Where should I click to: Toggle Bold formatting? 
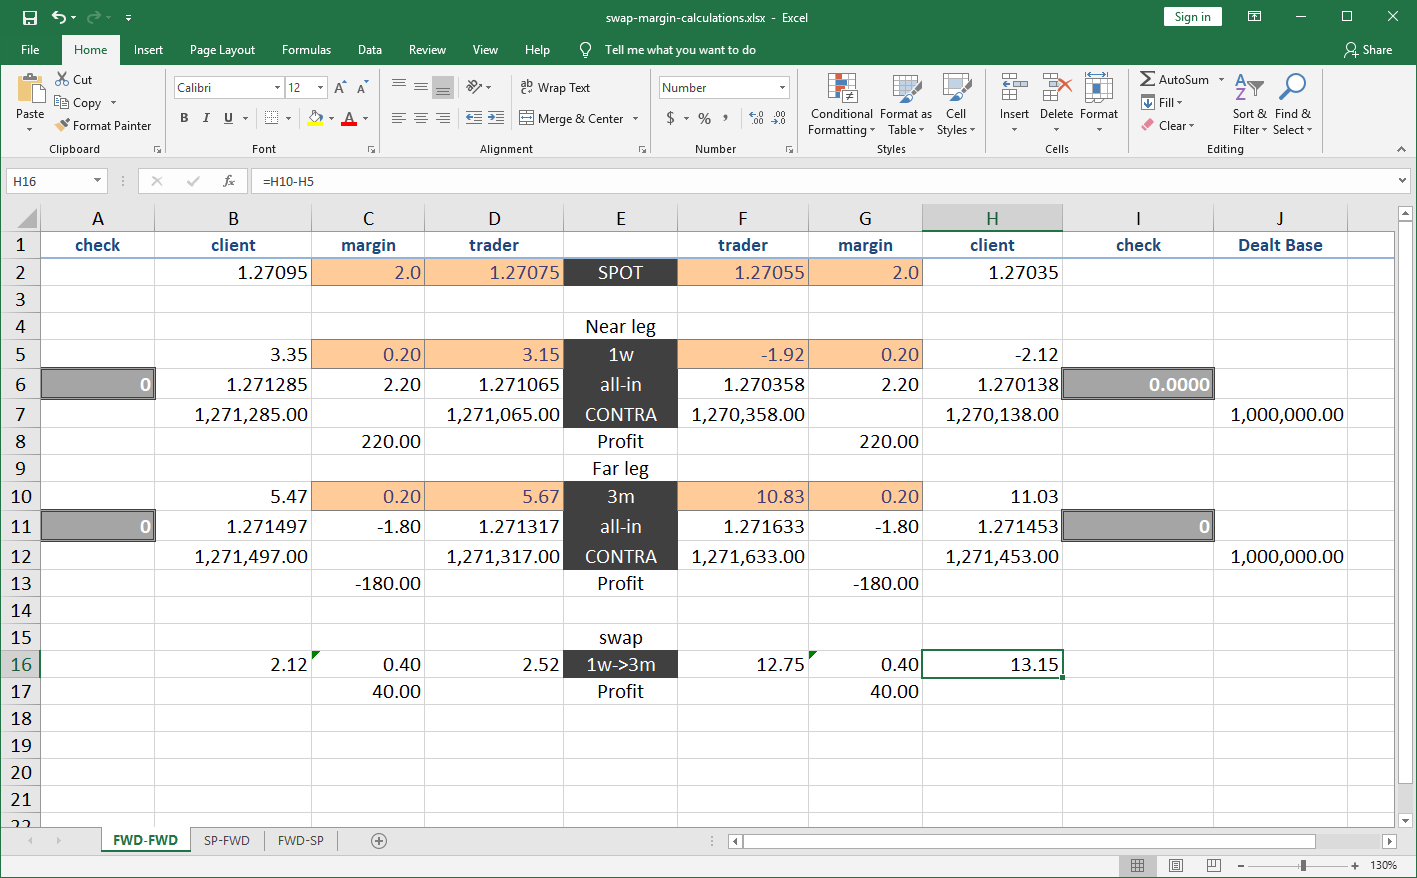pos(184,118)
